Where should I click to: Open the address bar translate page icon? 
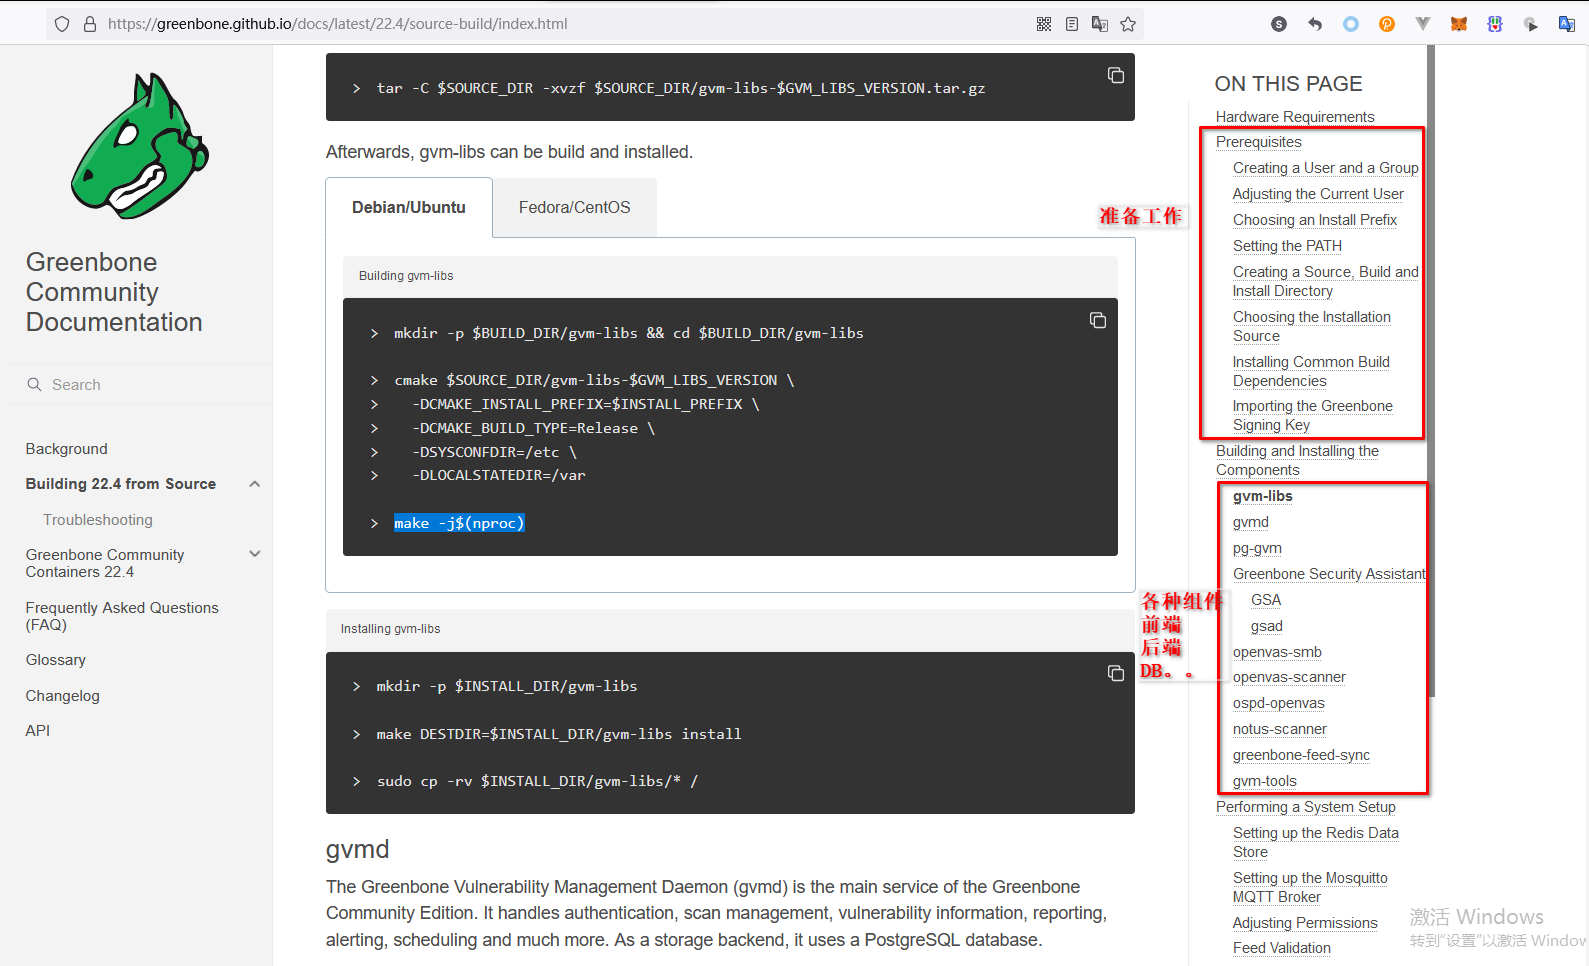1100,24
